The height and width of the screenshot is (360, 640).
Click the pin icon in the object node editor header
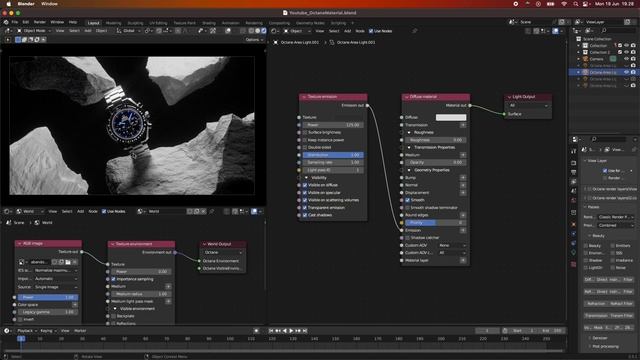coord(415,31)
